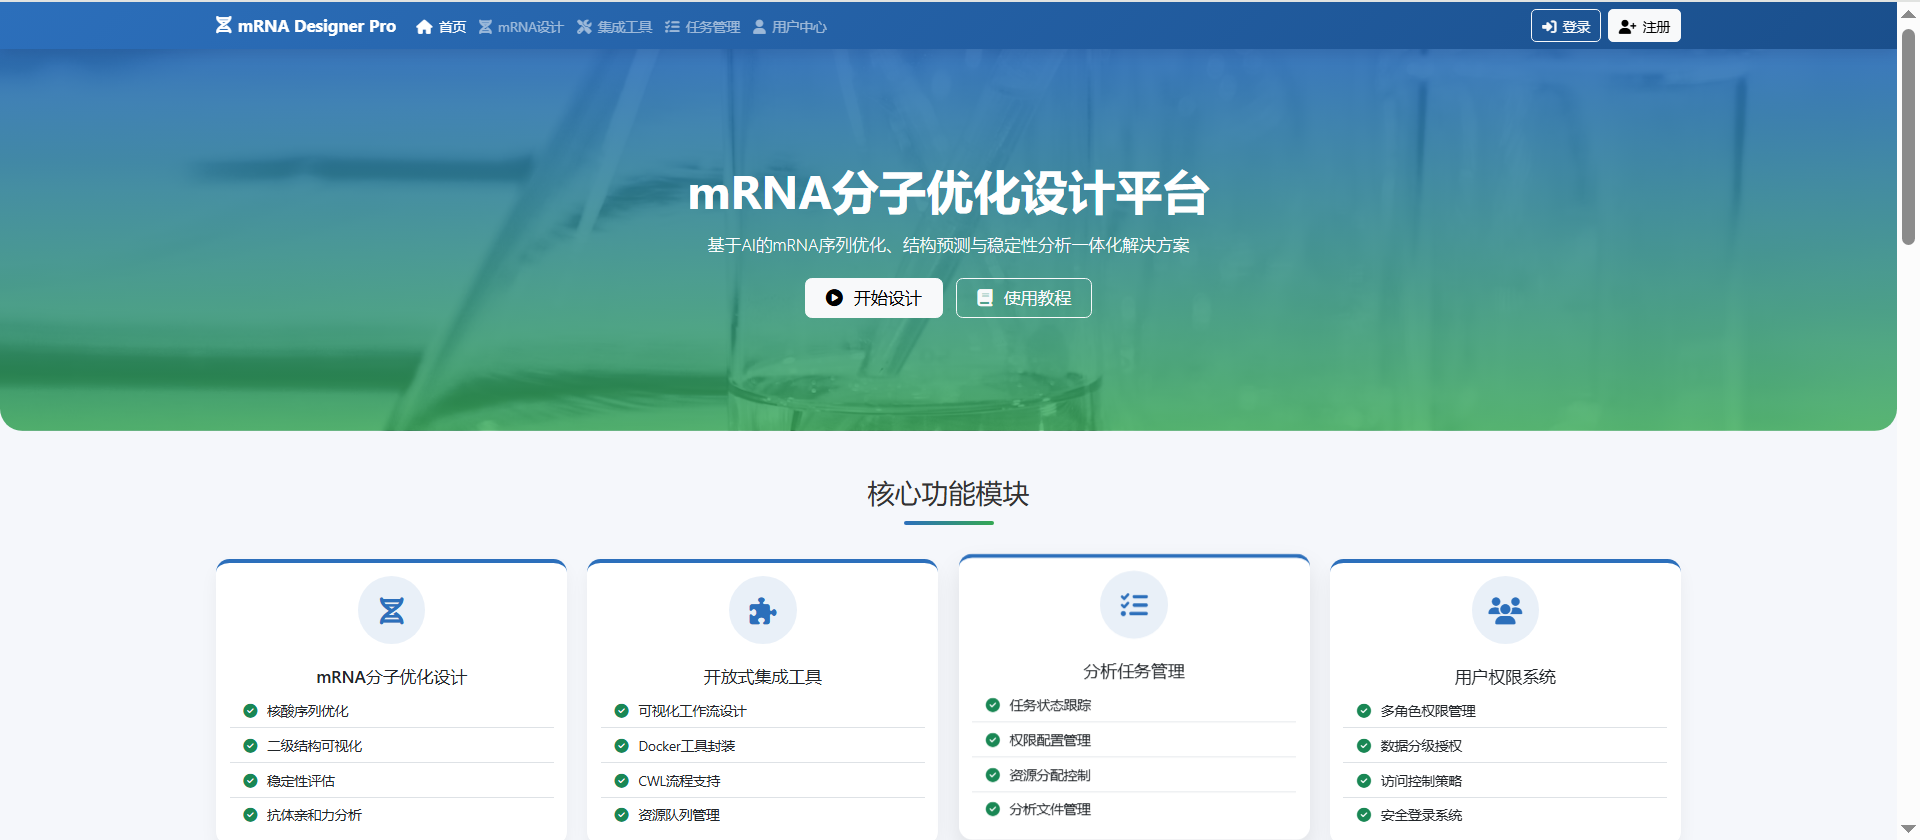Click the 登录 login button

coord(1566,26)
